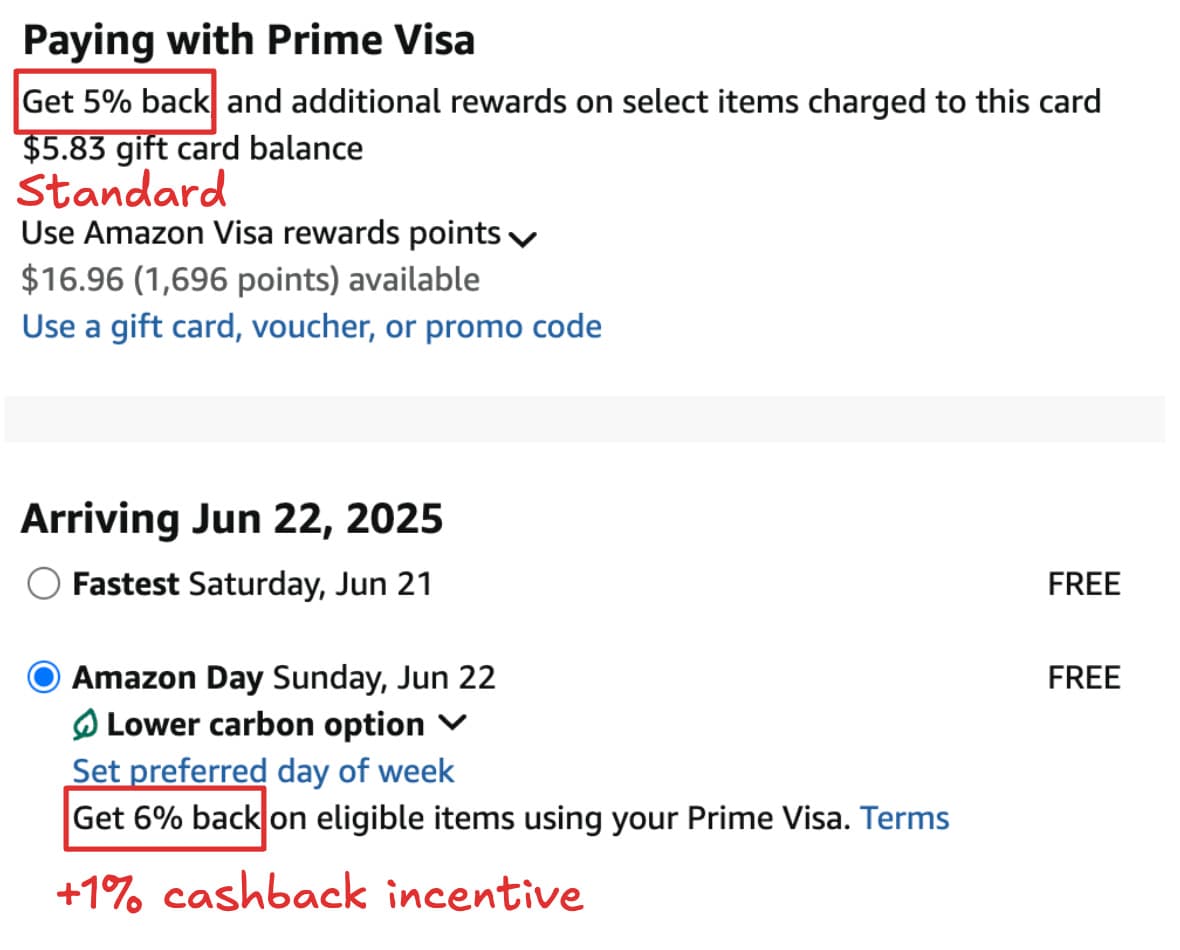Click the $5.83 gift card balance text

click(193, 149)
